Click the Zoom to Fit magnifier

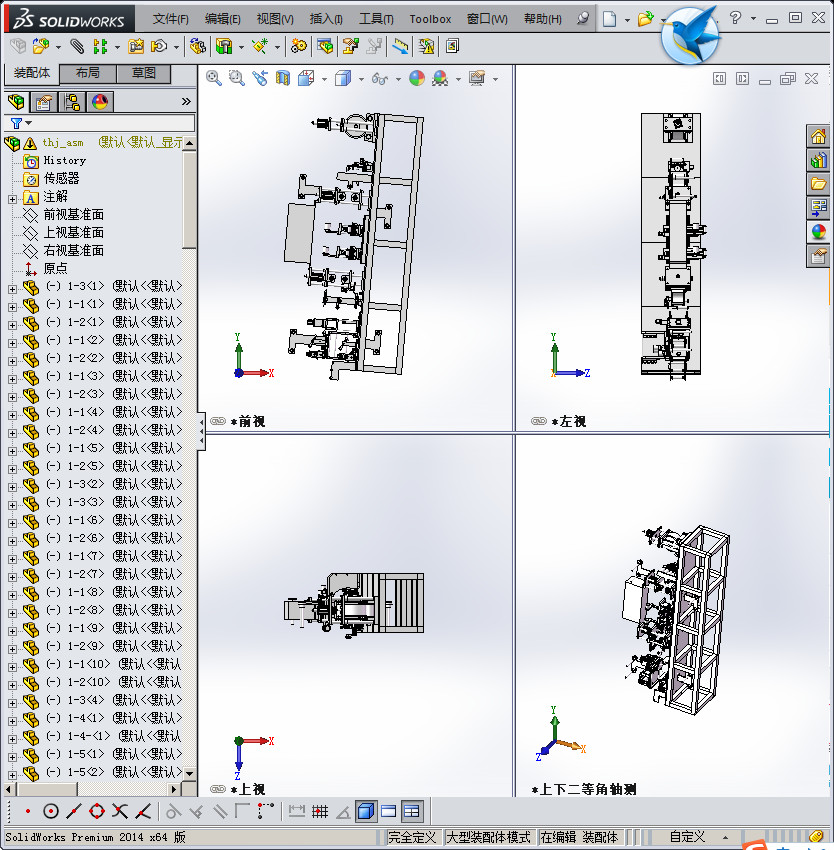point(214,79)
